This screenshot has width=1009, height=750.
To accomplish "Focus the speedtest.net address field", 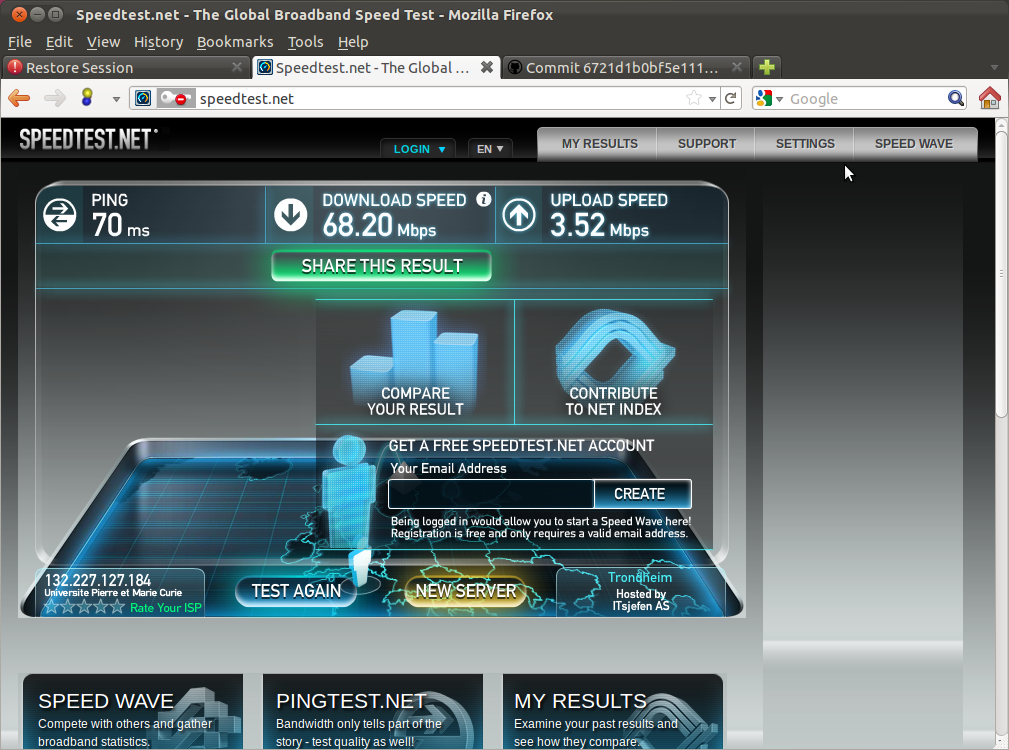I will [x=440, y=98].
